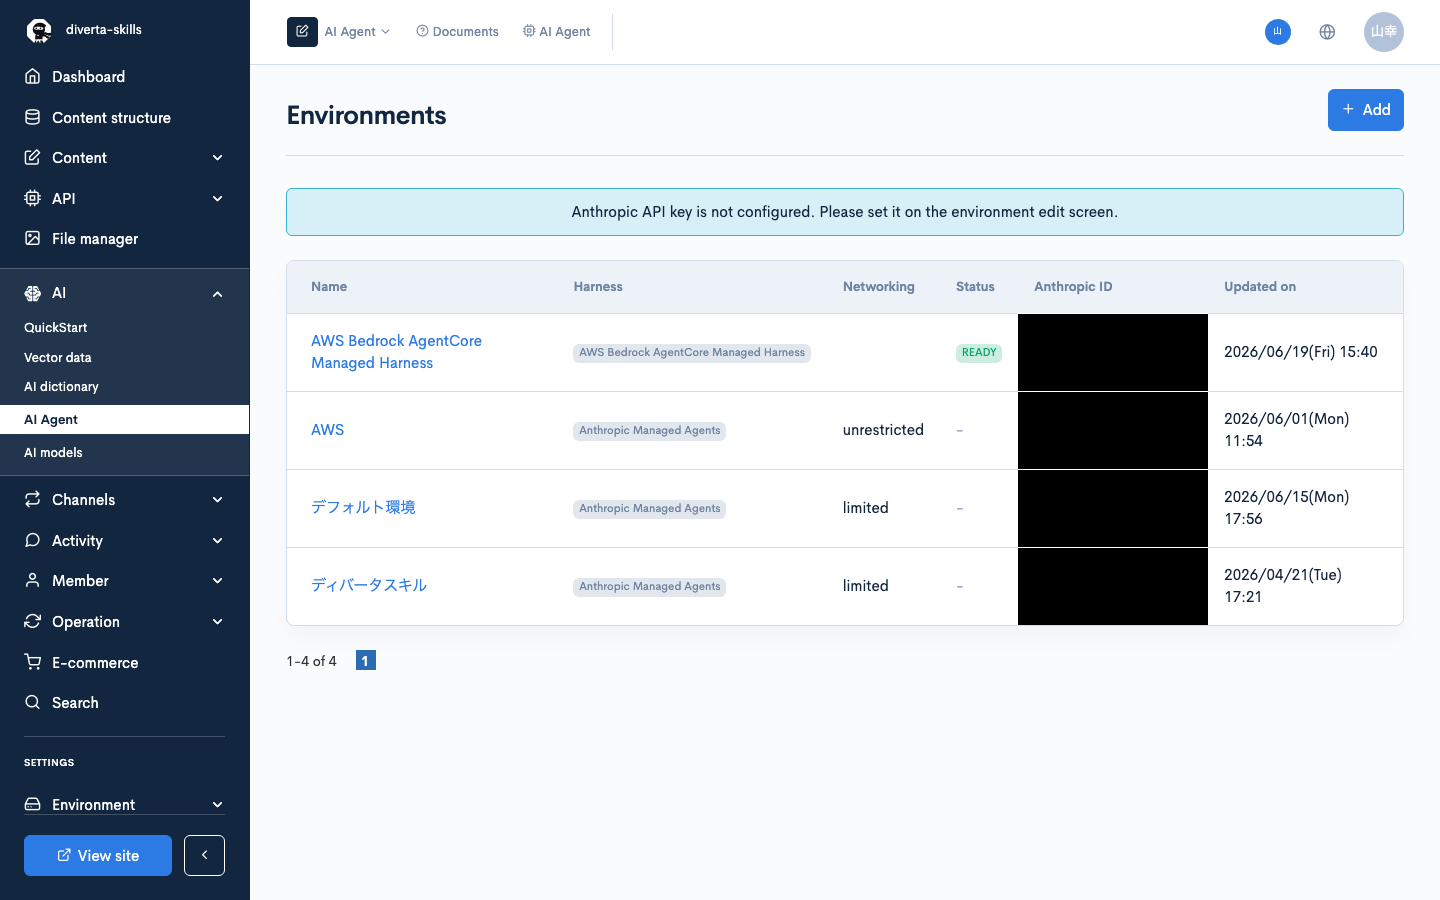This screenshot has height=900, width=1440.
Task: Click the 2026/06/19(Fri) 15:40 date cell
Action: (1301, 352)
